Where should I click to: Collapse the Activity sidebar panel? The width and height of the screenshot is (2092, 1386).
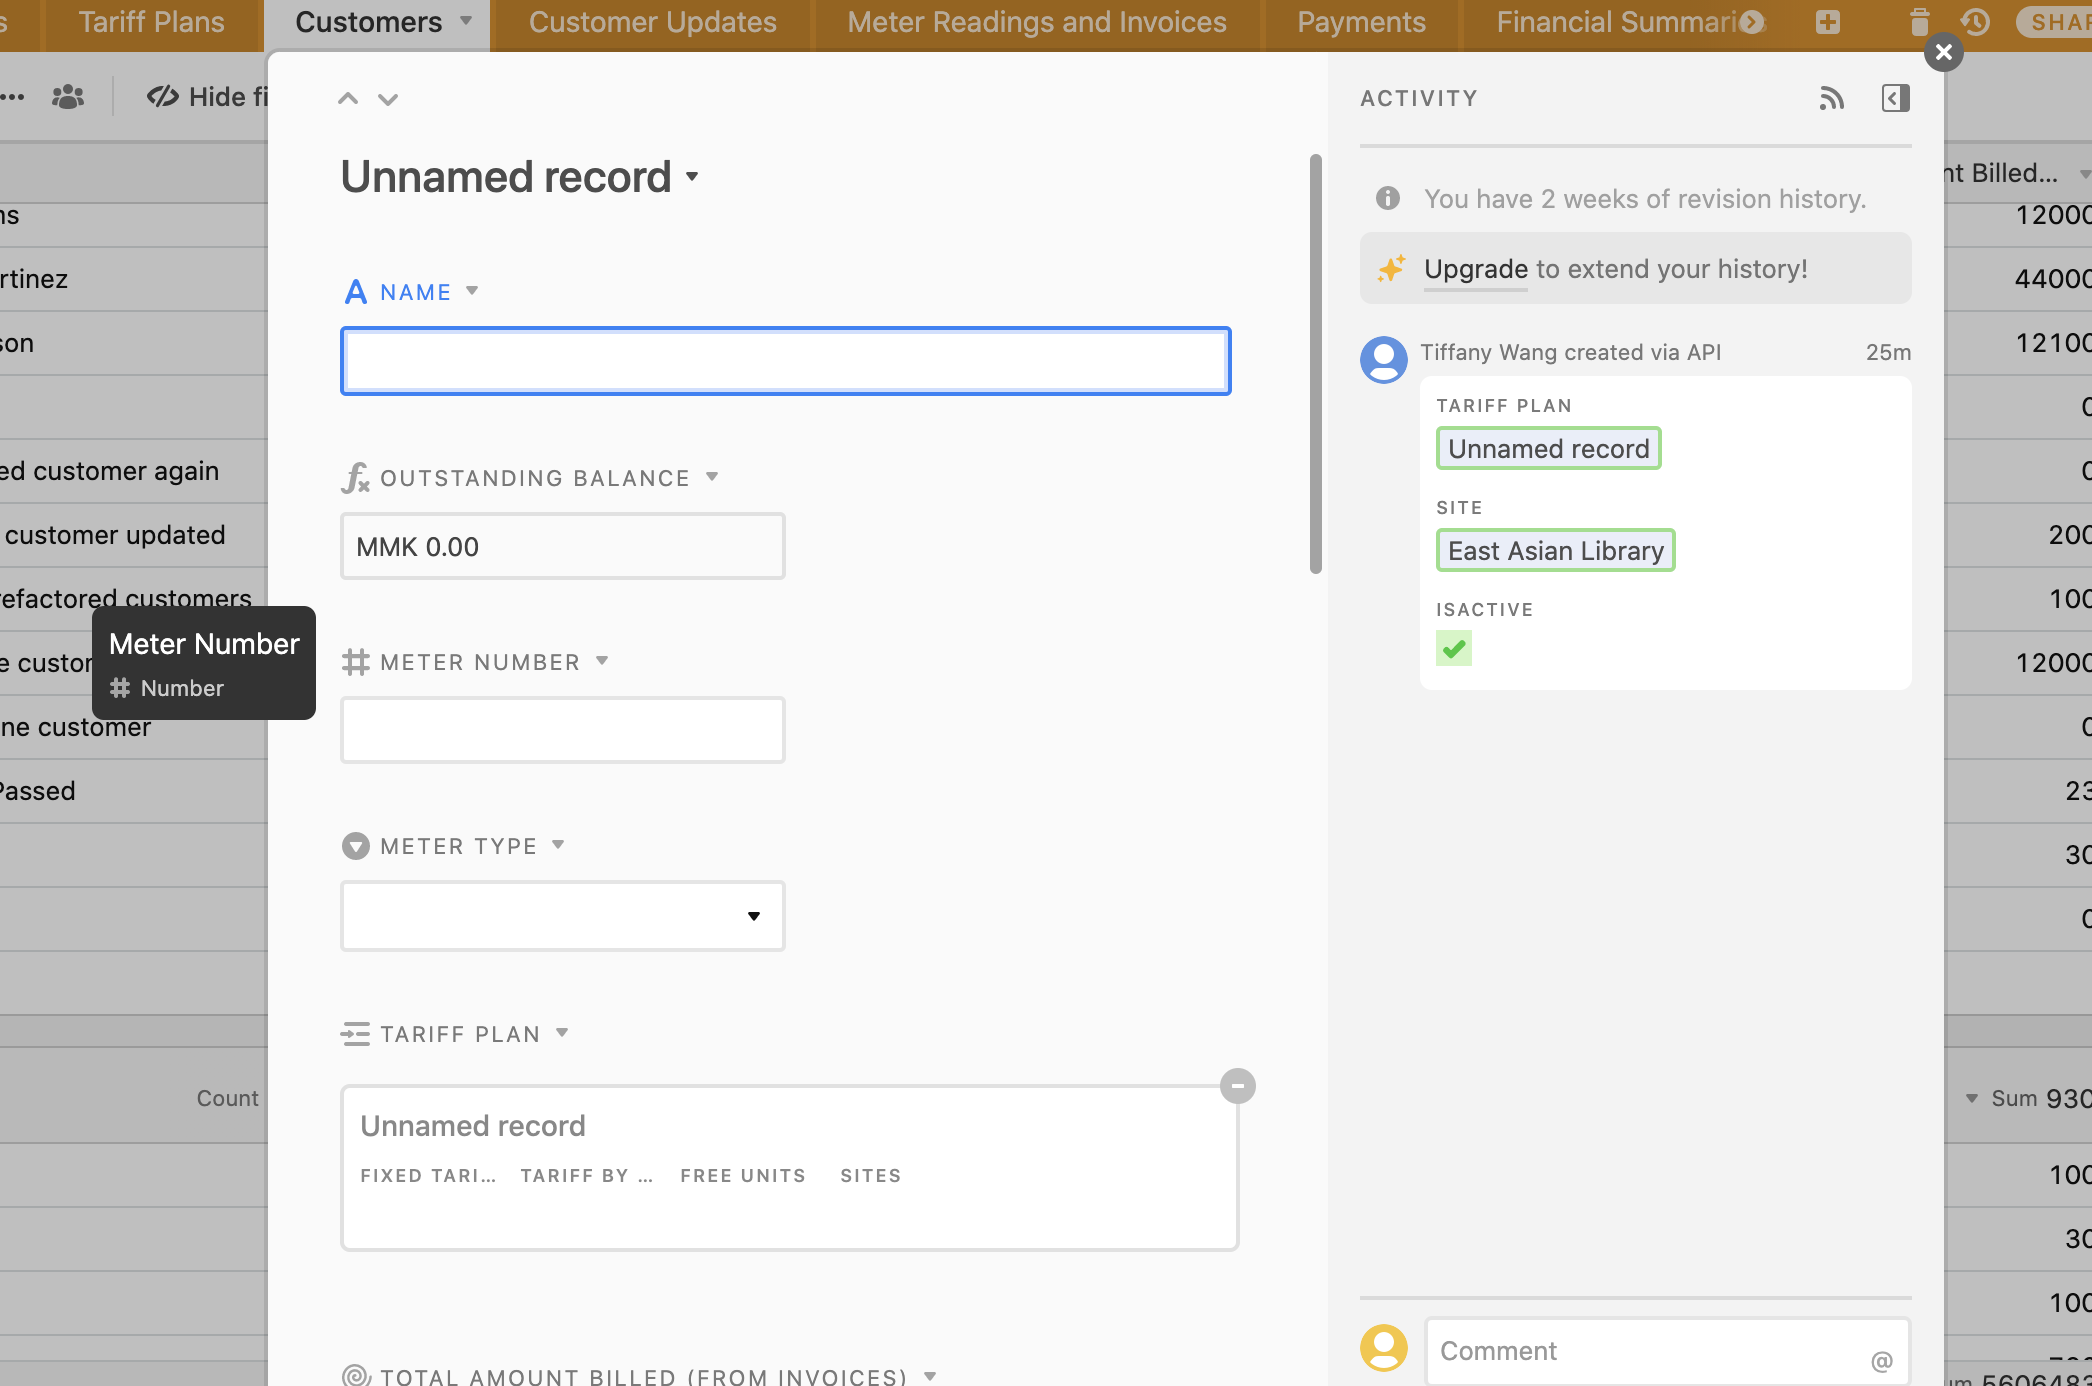1895,98
